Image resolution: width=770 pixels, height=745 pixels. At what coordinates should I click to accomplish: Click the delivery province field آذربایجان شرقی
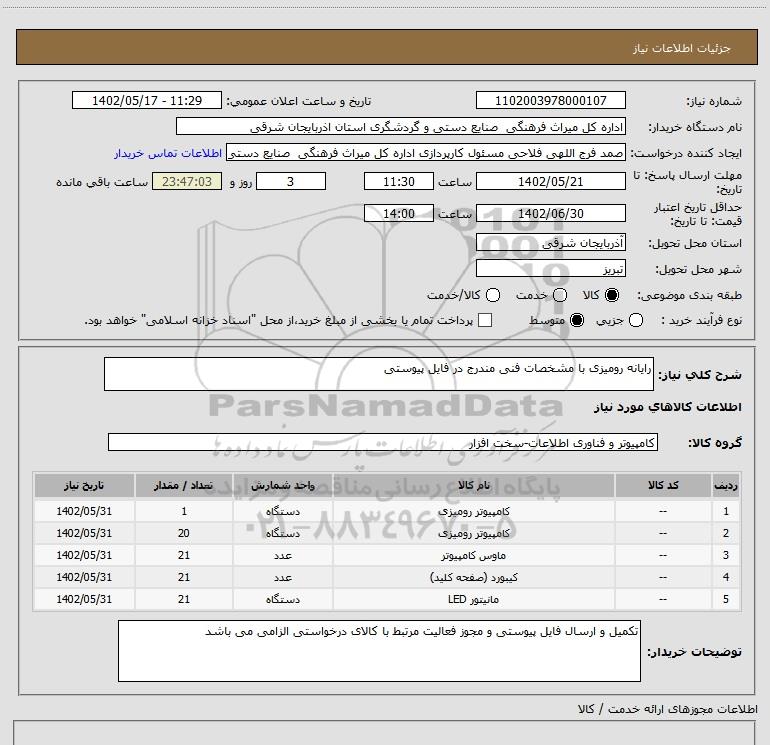[550, 243]
